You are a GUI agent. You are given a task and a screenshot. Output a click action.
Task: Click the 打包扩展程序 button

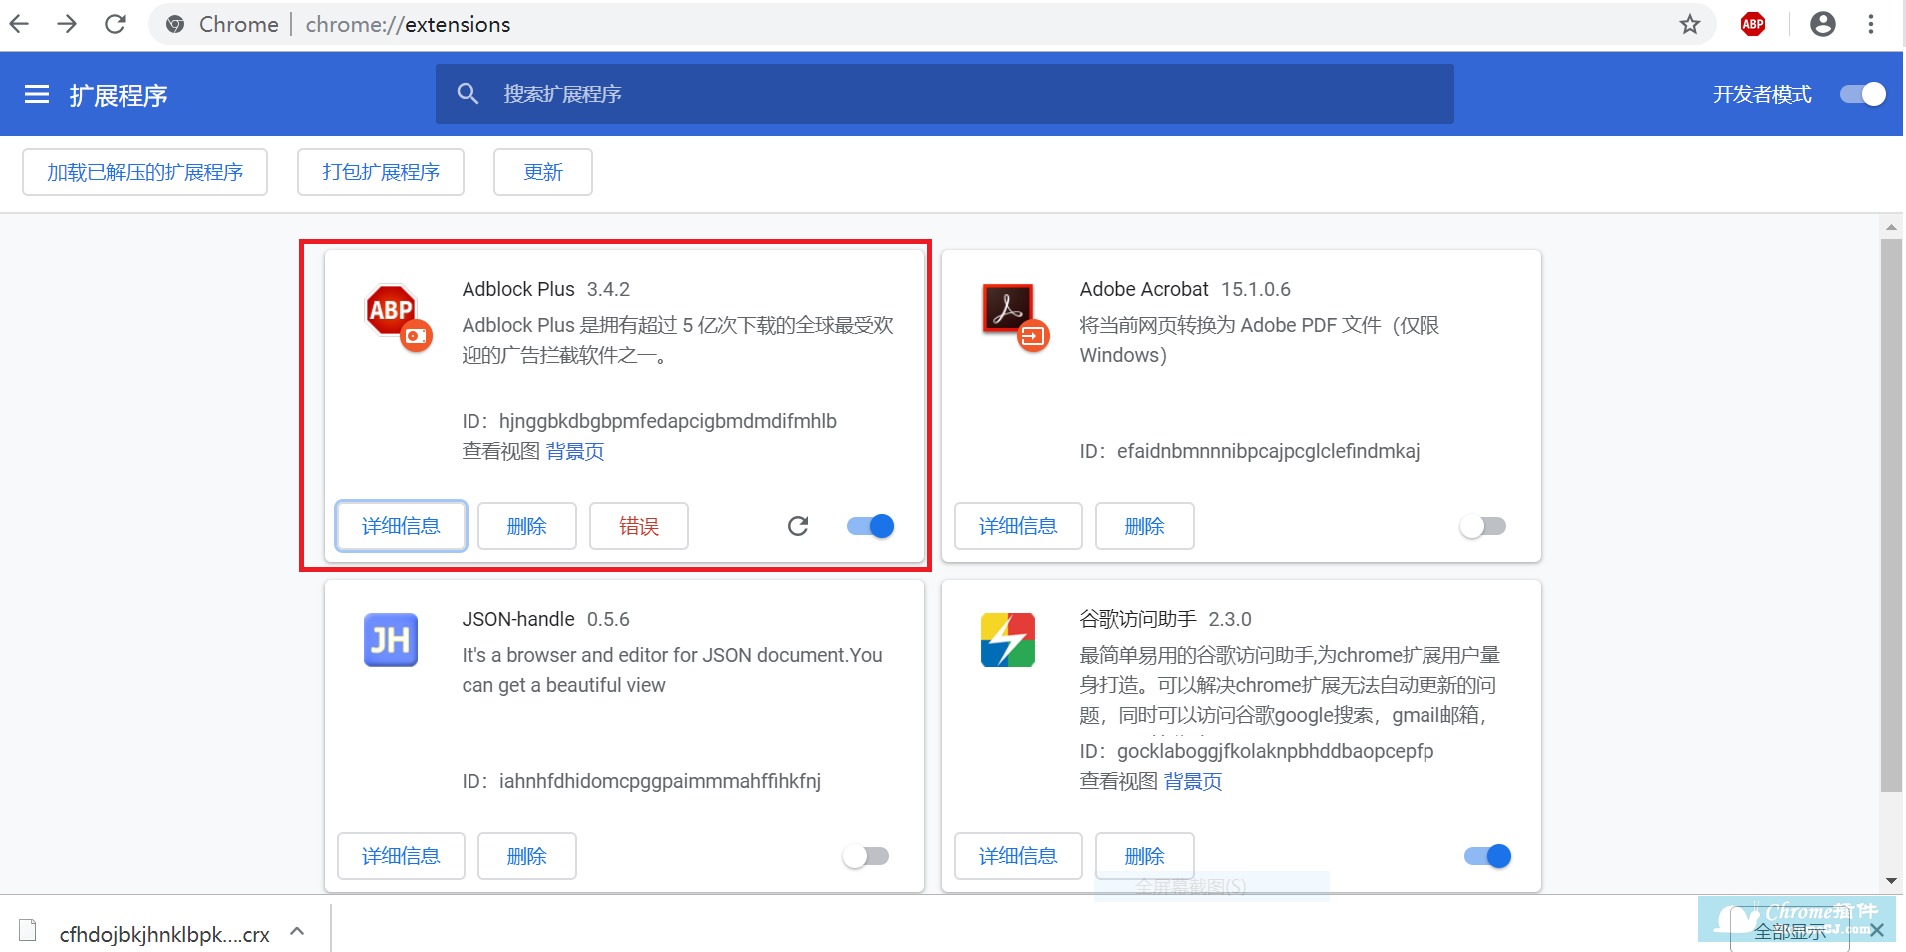coord(381,172)
